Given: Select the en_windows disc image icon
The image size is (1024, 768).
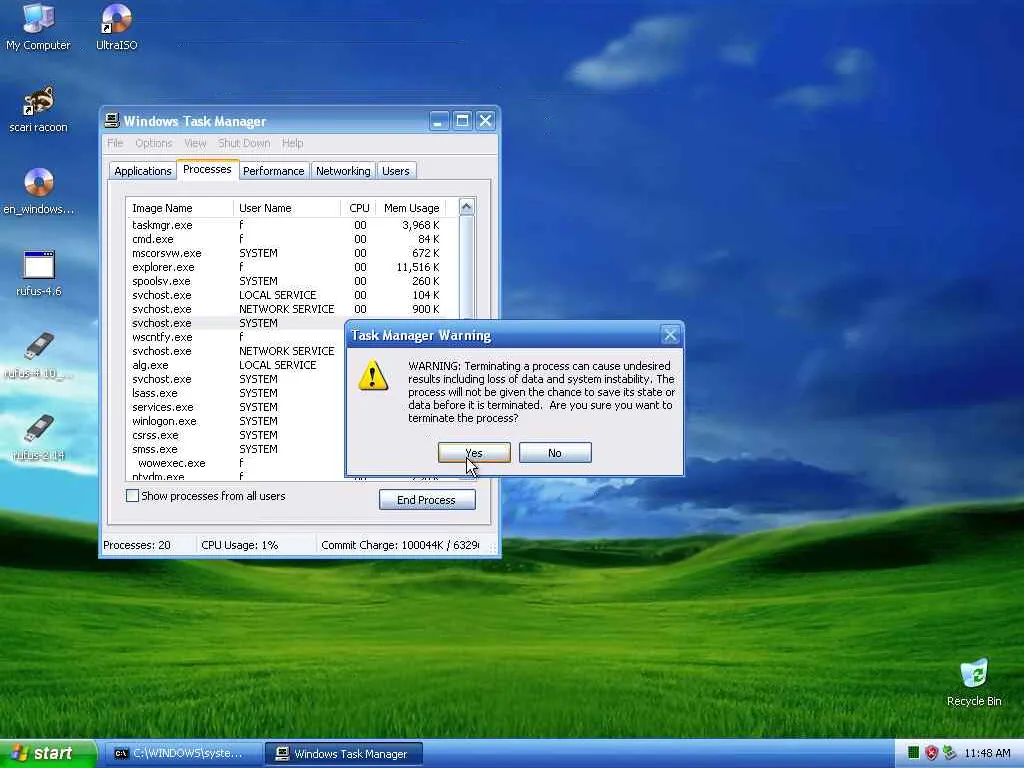Looking at the screenshot, I should (39, 191).
